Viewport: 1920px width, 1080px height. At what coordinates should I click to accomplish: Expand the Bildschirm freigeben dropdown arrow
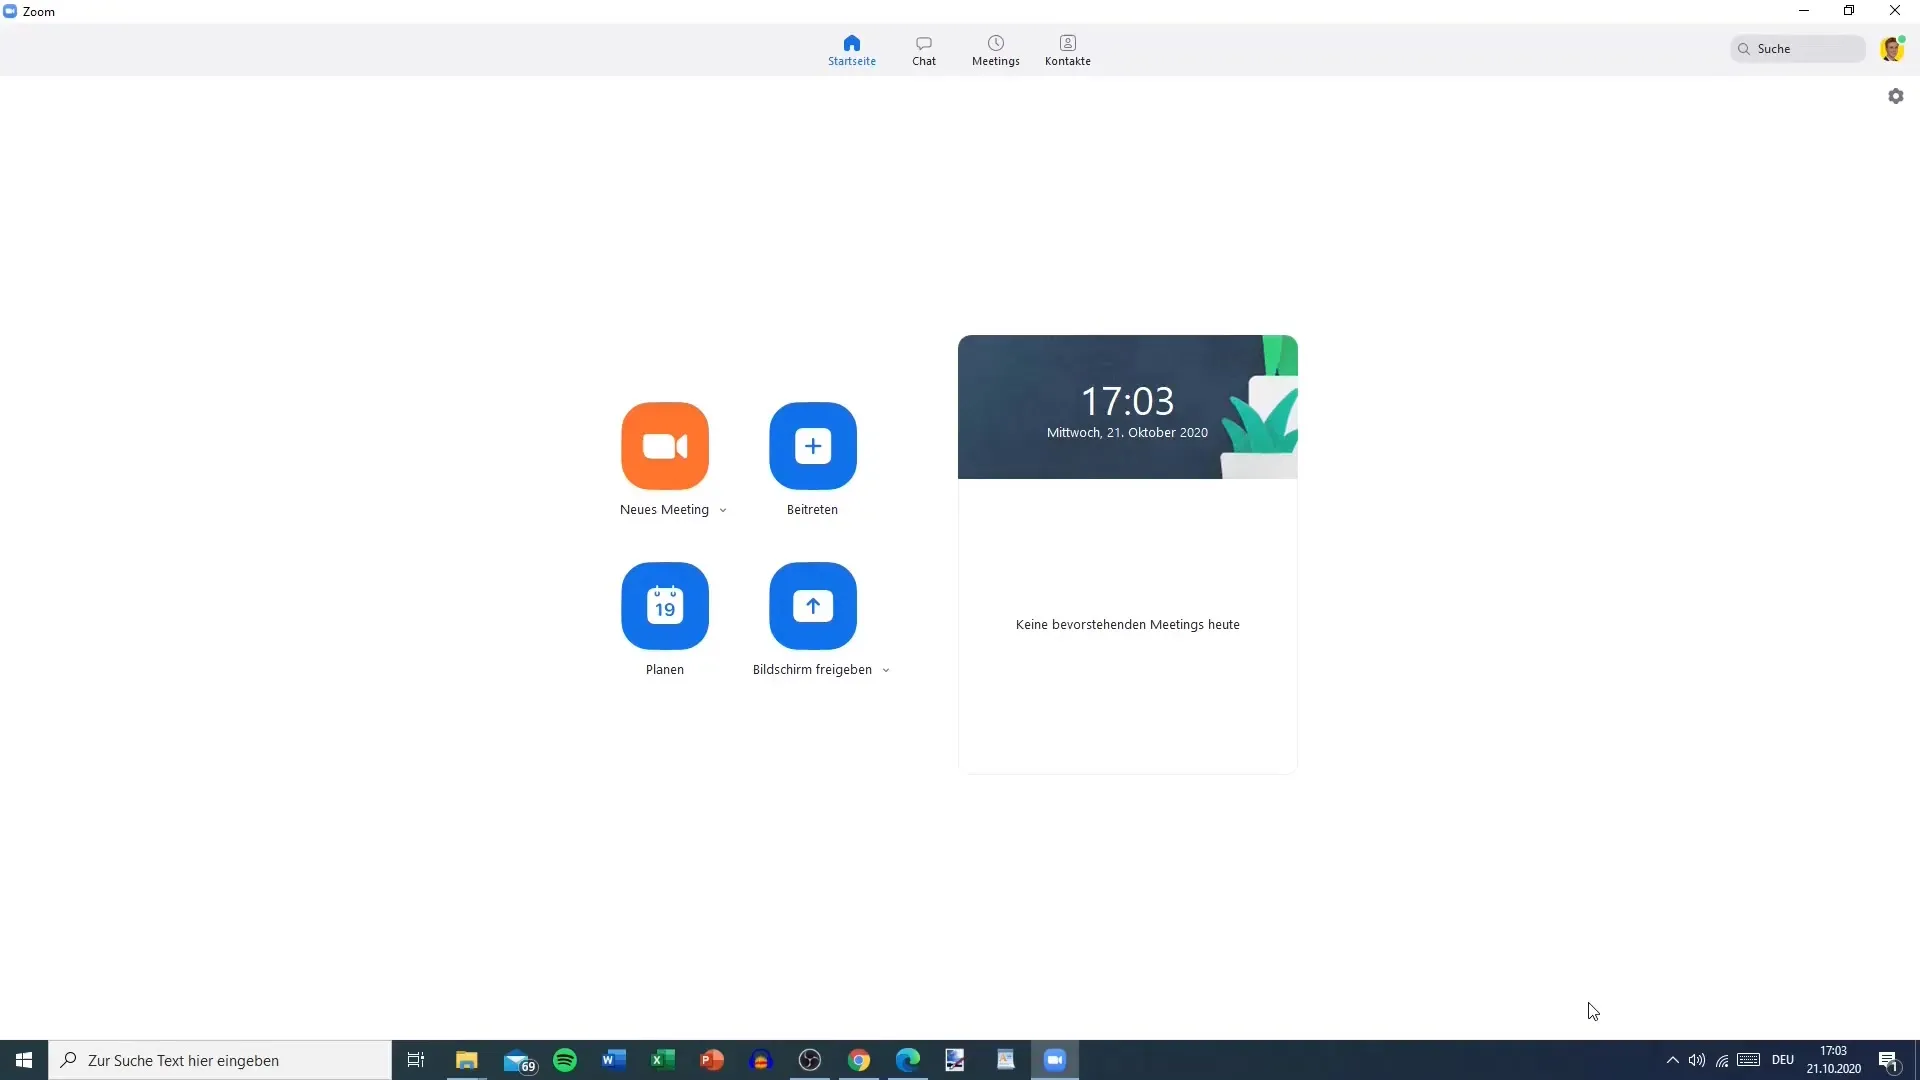pos(885,670)
